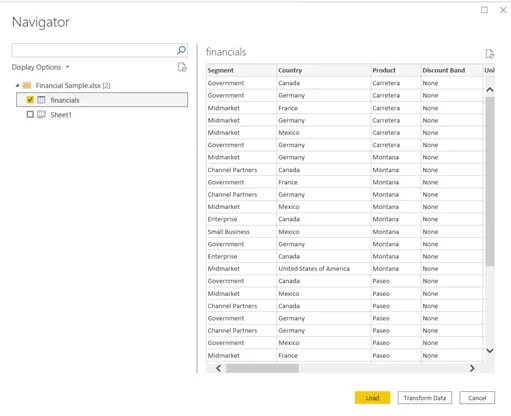Click the refresh file icon beside Display Options
Image resolution: width=511 pixels, height=416 pixels.
[x=182, y=67]
